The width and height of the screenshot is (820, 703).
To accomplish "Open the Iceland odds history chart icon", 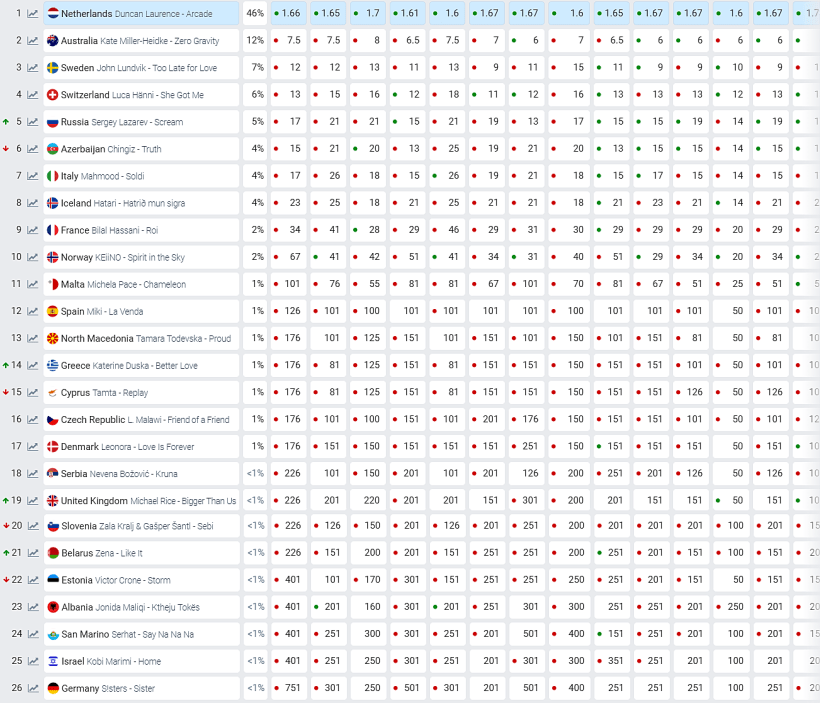I will pos(32,203).
